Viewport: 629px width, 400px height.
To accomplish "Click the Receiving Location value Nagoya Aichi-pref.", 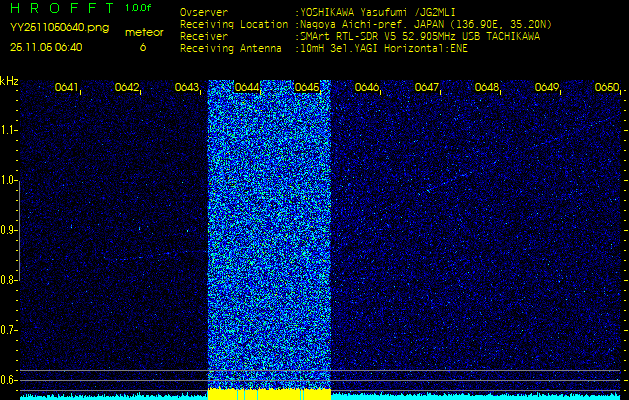I will pyautogui.click(x=426, y=24).
